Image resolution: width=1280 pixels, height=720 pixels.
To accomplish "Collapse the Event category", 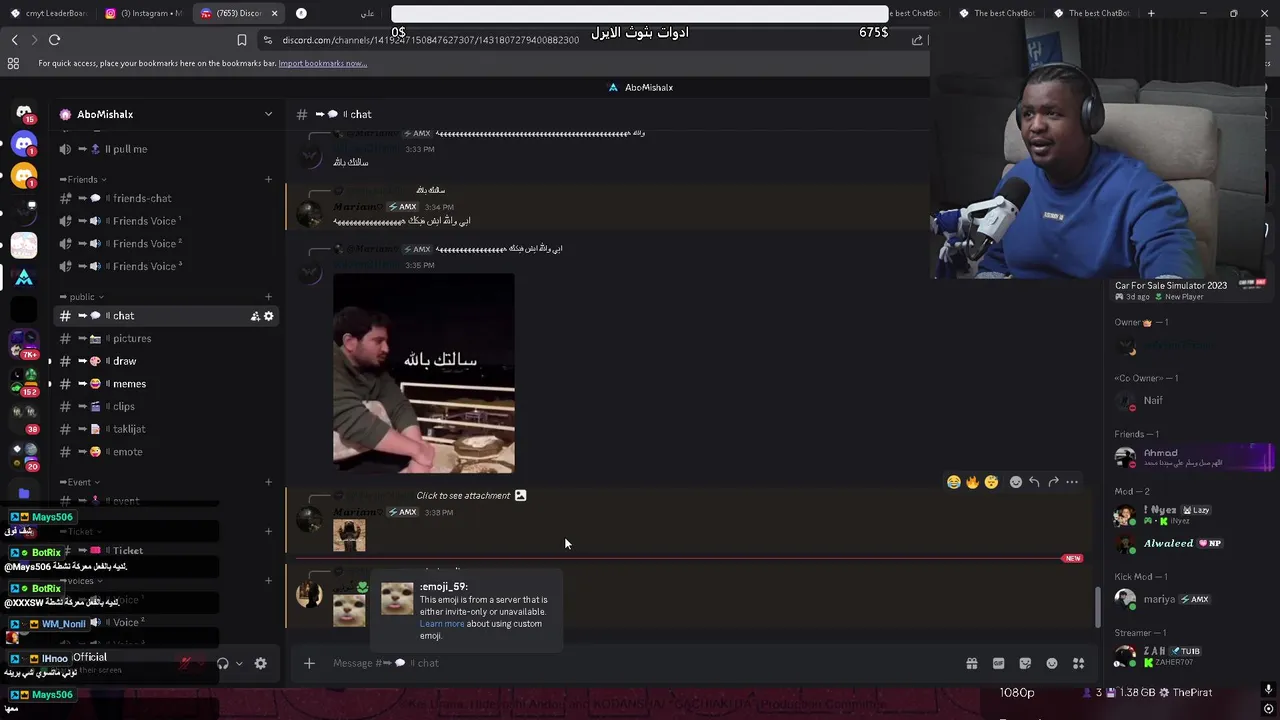I will pyautogui.click(x=79, y=482).
